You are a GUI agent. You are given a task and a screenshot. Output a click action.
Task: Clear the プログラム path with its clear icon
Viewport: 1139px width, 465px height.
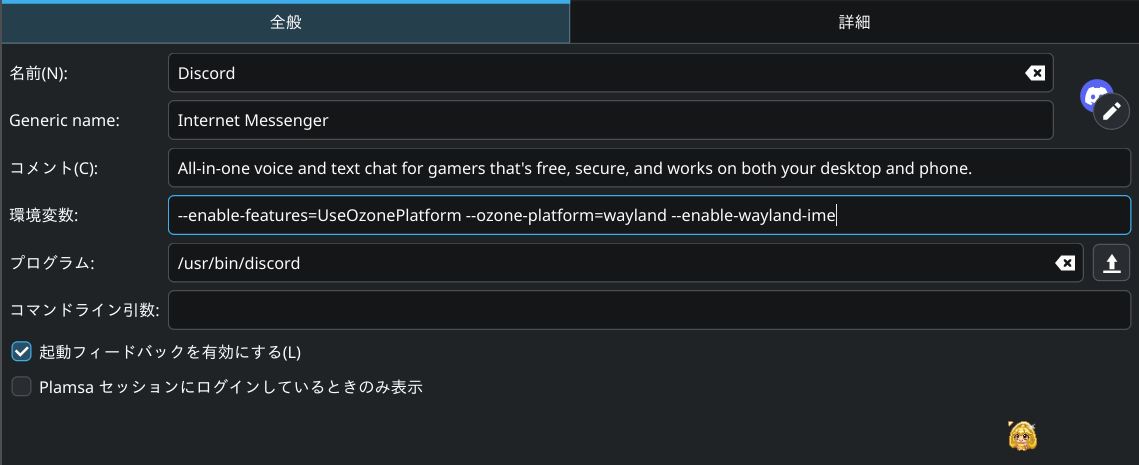[1066, 263]
